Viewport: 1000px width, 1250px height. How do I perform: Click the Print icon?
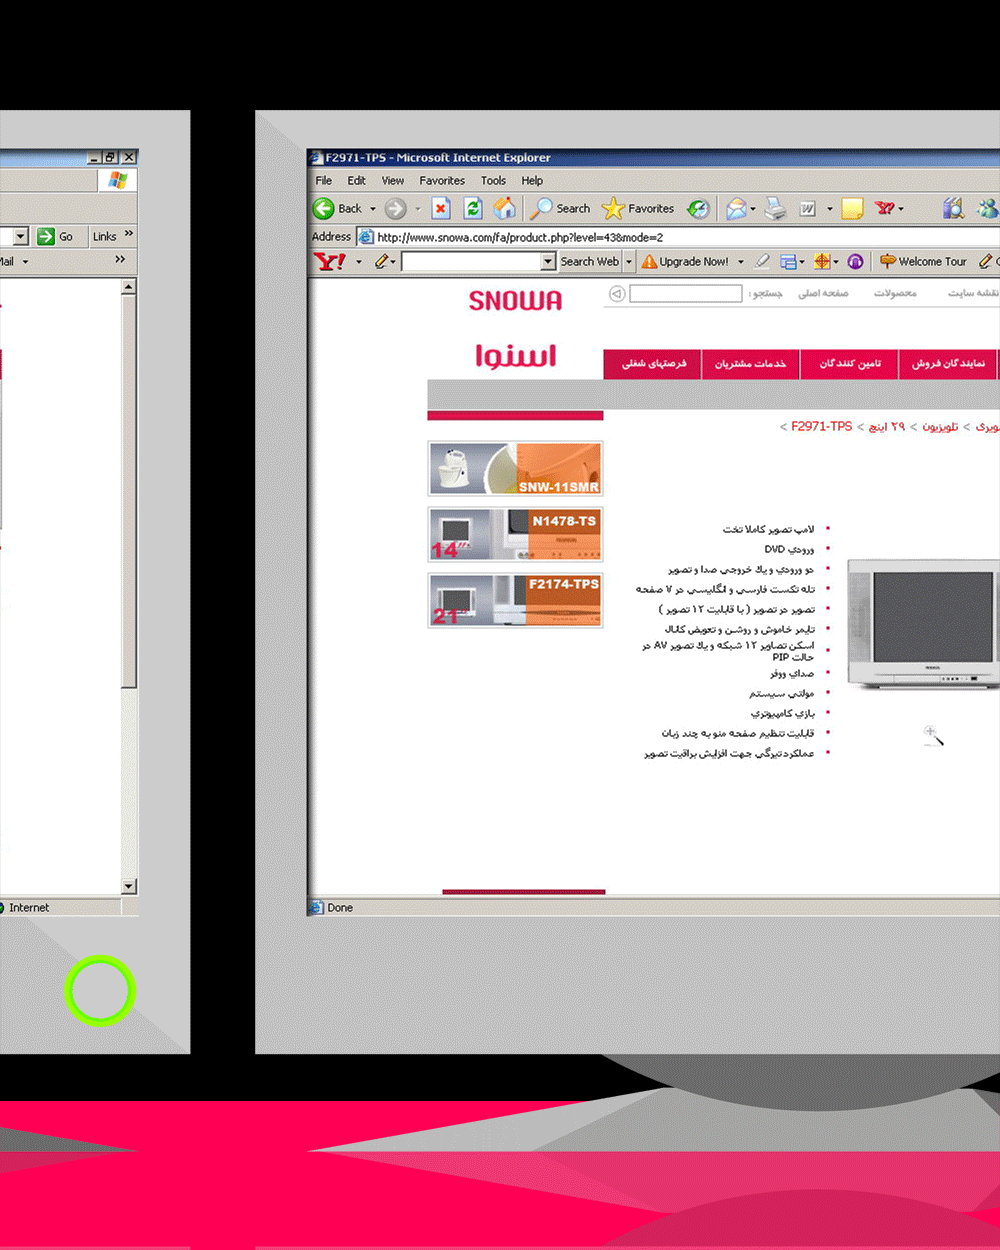(x=775, y=208)
